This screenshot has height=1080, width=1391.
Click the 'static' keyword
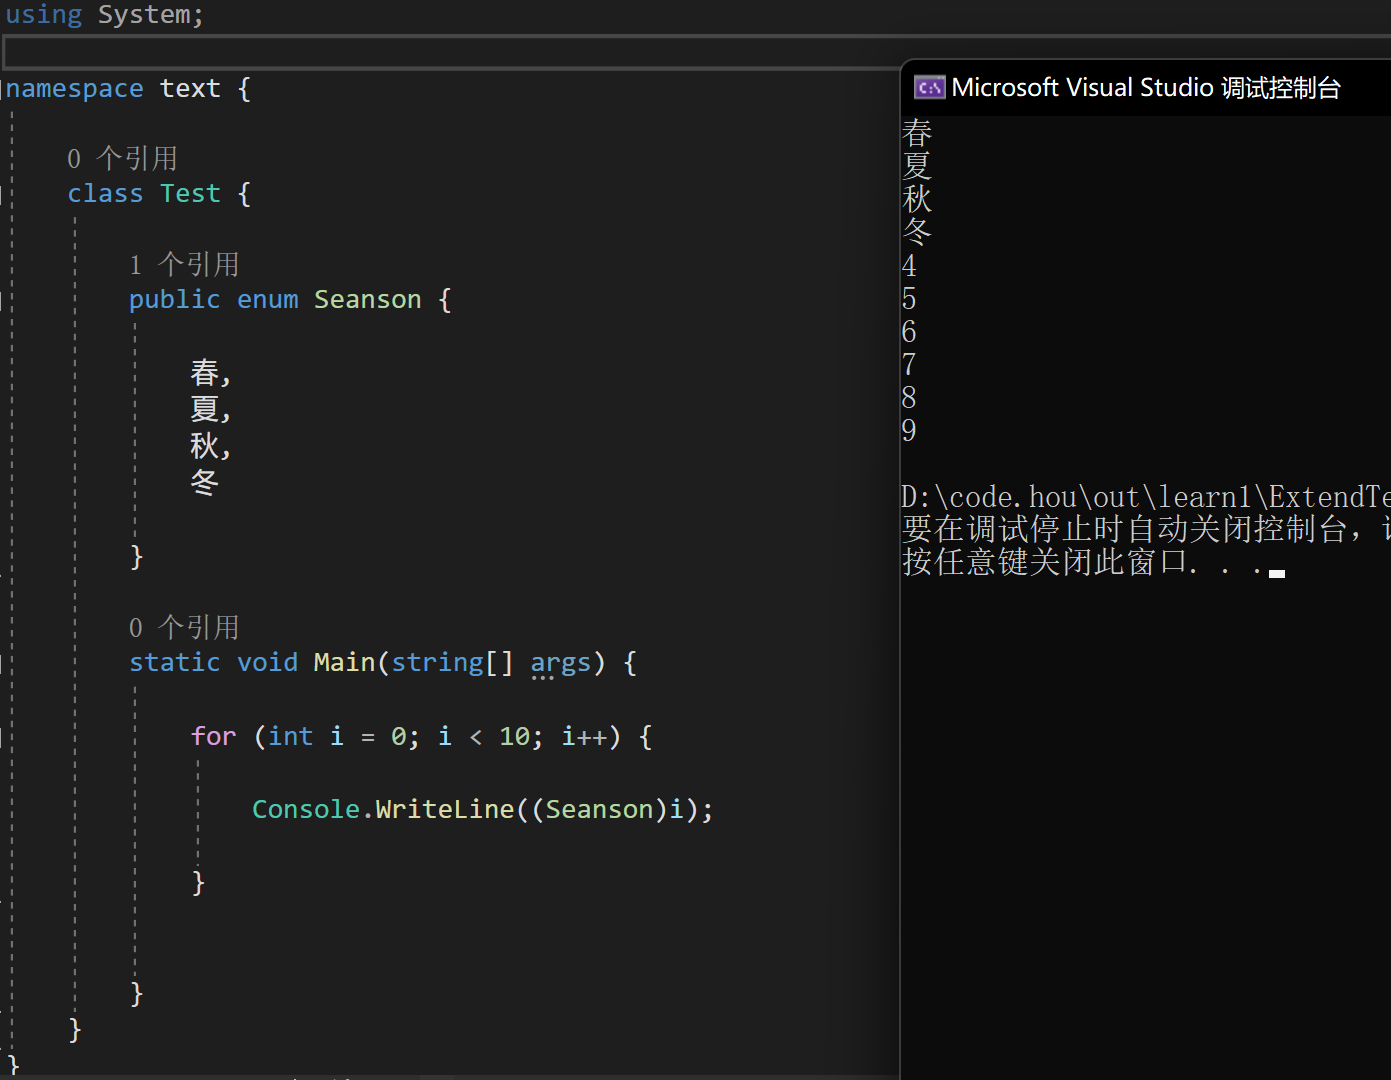pyautogui.click(x=174, y=663)
